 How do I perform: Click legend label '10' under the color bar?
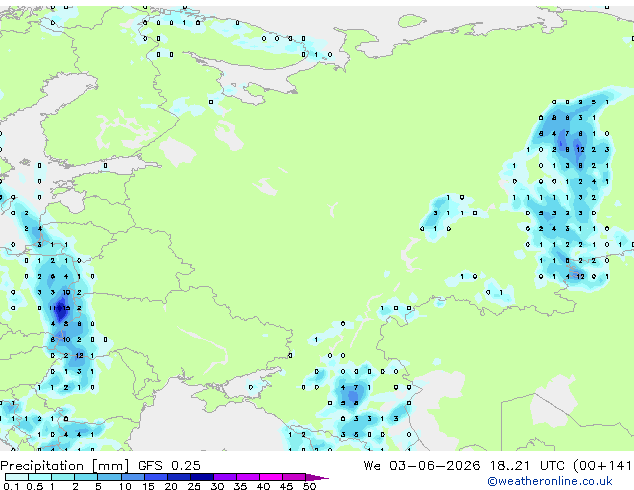[125, 486]
